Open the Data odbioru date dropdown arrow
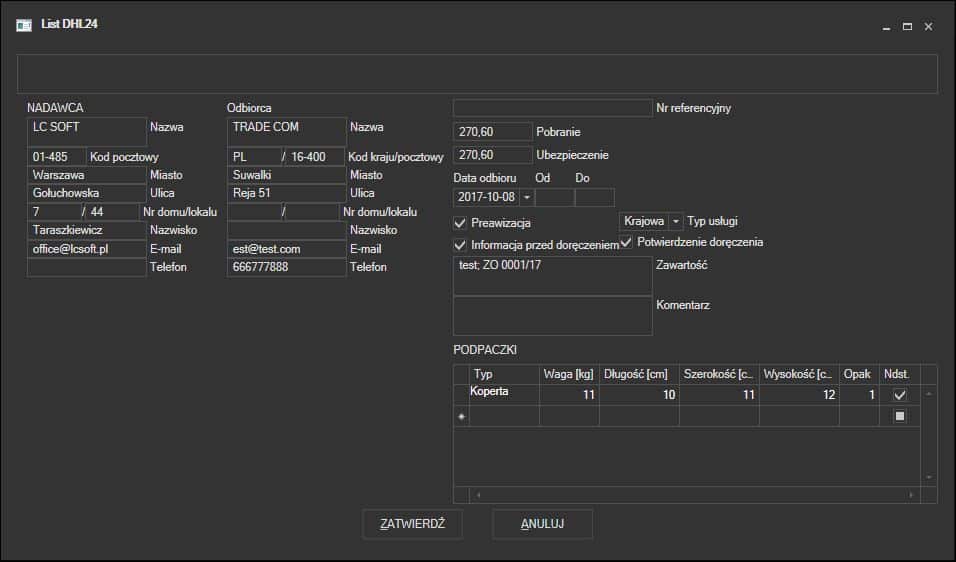956x562 pixels. (527, 197)
